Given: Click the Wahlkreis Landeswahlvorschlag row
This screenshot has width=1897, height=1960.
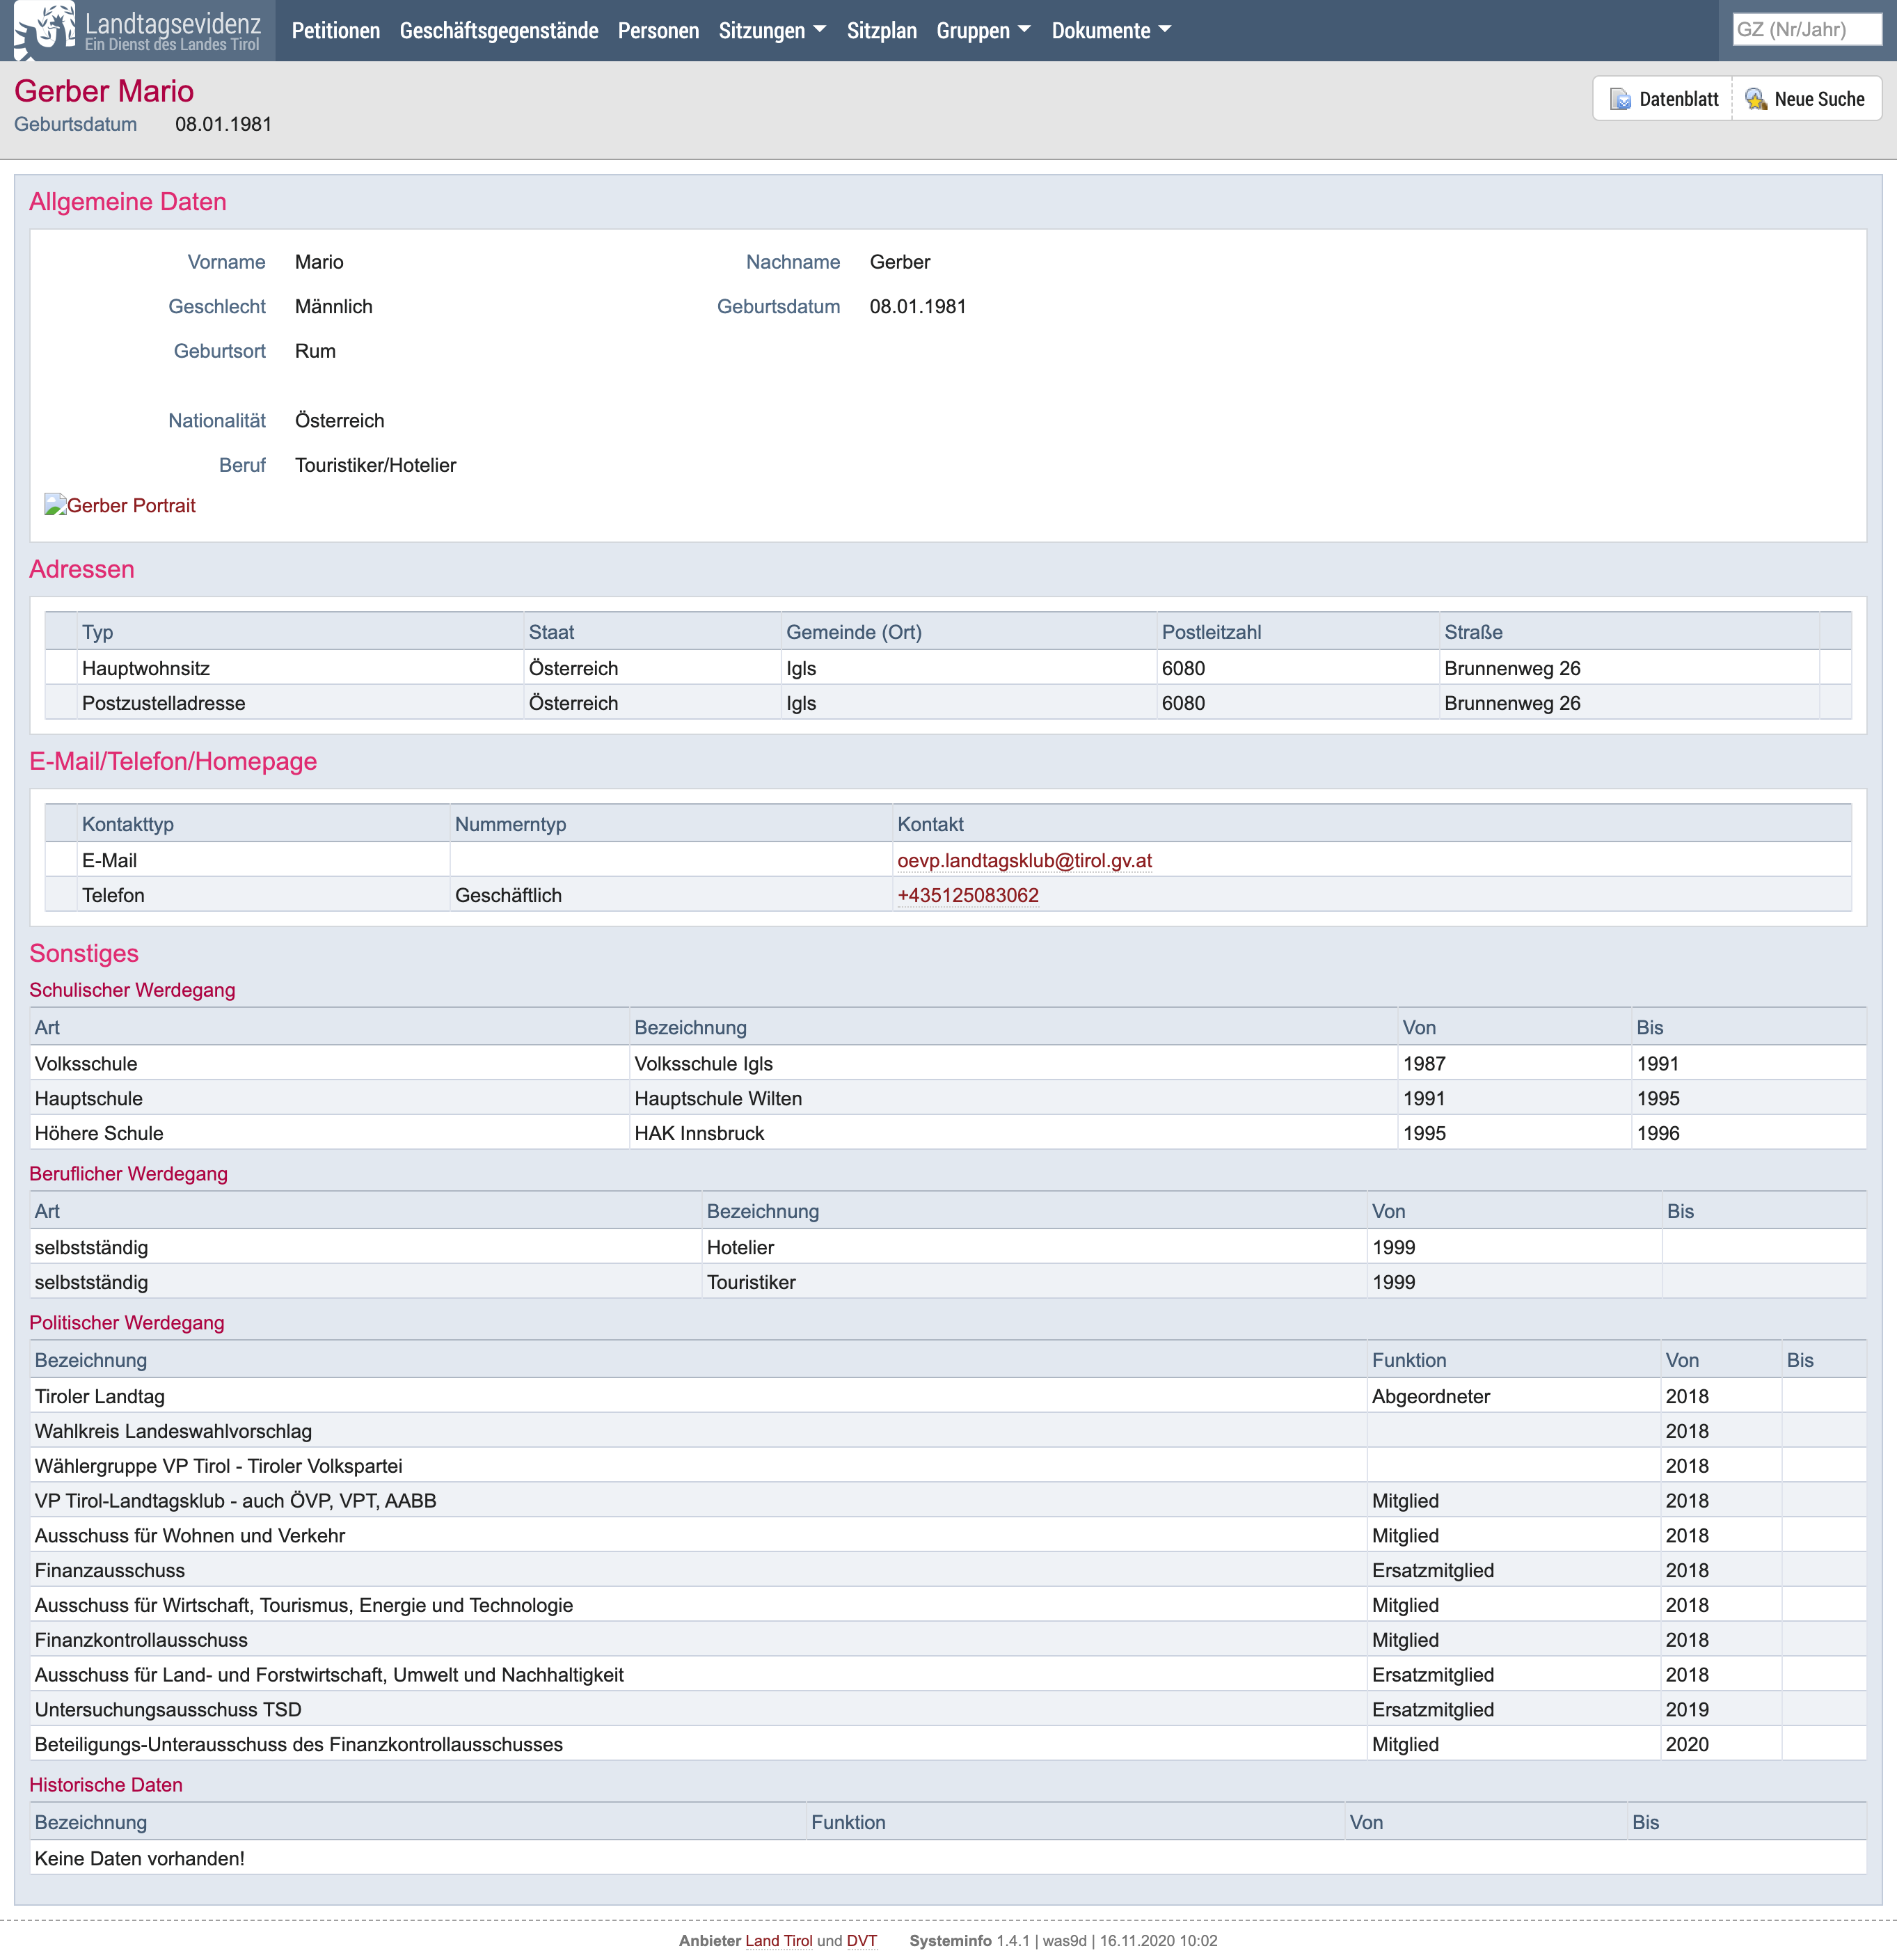Looking at the screenshot, I should [x=948, y=1432].
